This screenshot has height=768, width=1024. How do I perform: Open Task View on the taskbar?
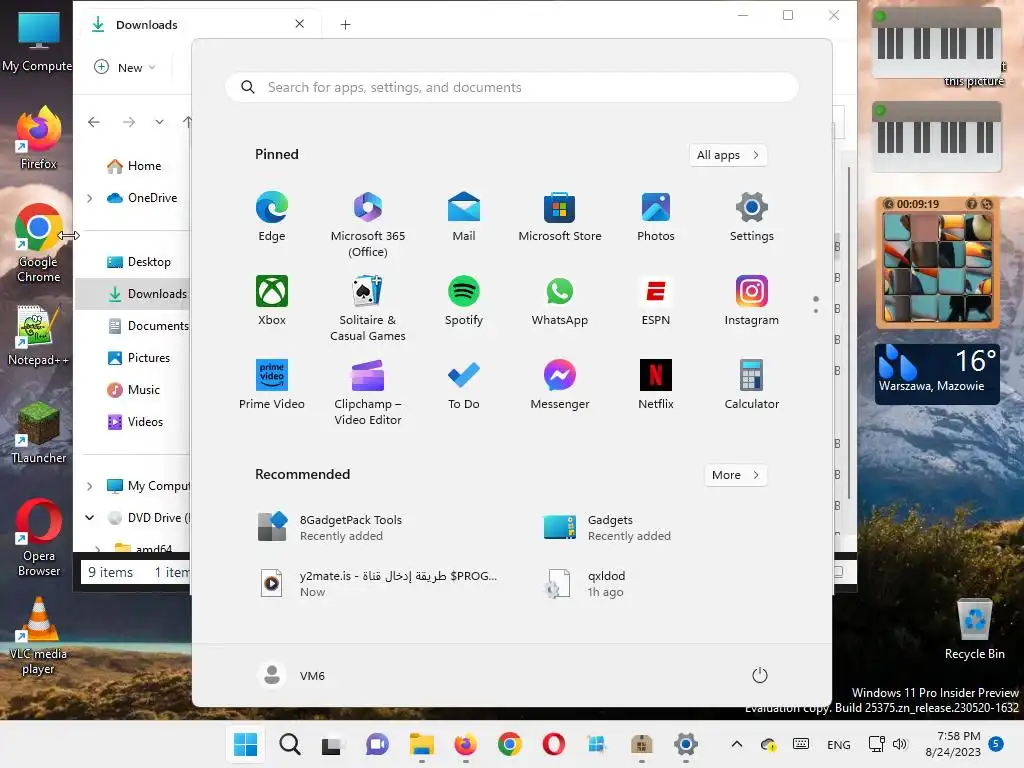click(x=332, y=744)
